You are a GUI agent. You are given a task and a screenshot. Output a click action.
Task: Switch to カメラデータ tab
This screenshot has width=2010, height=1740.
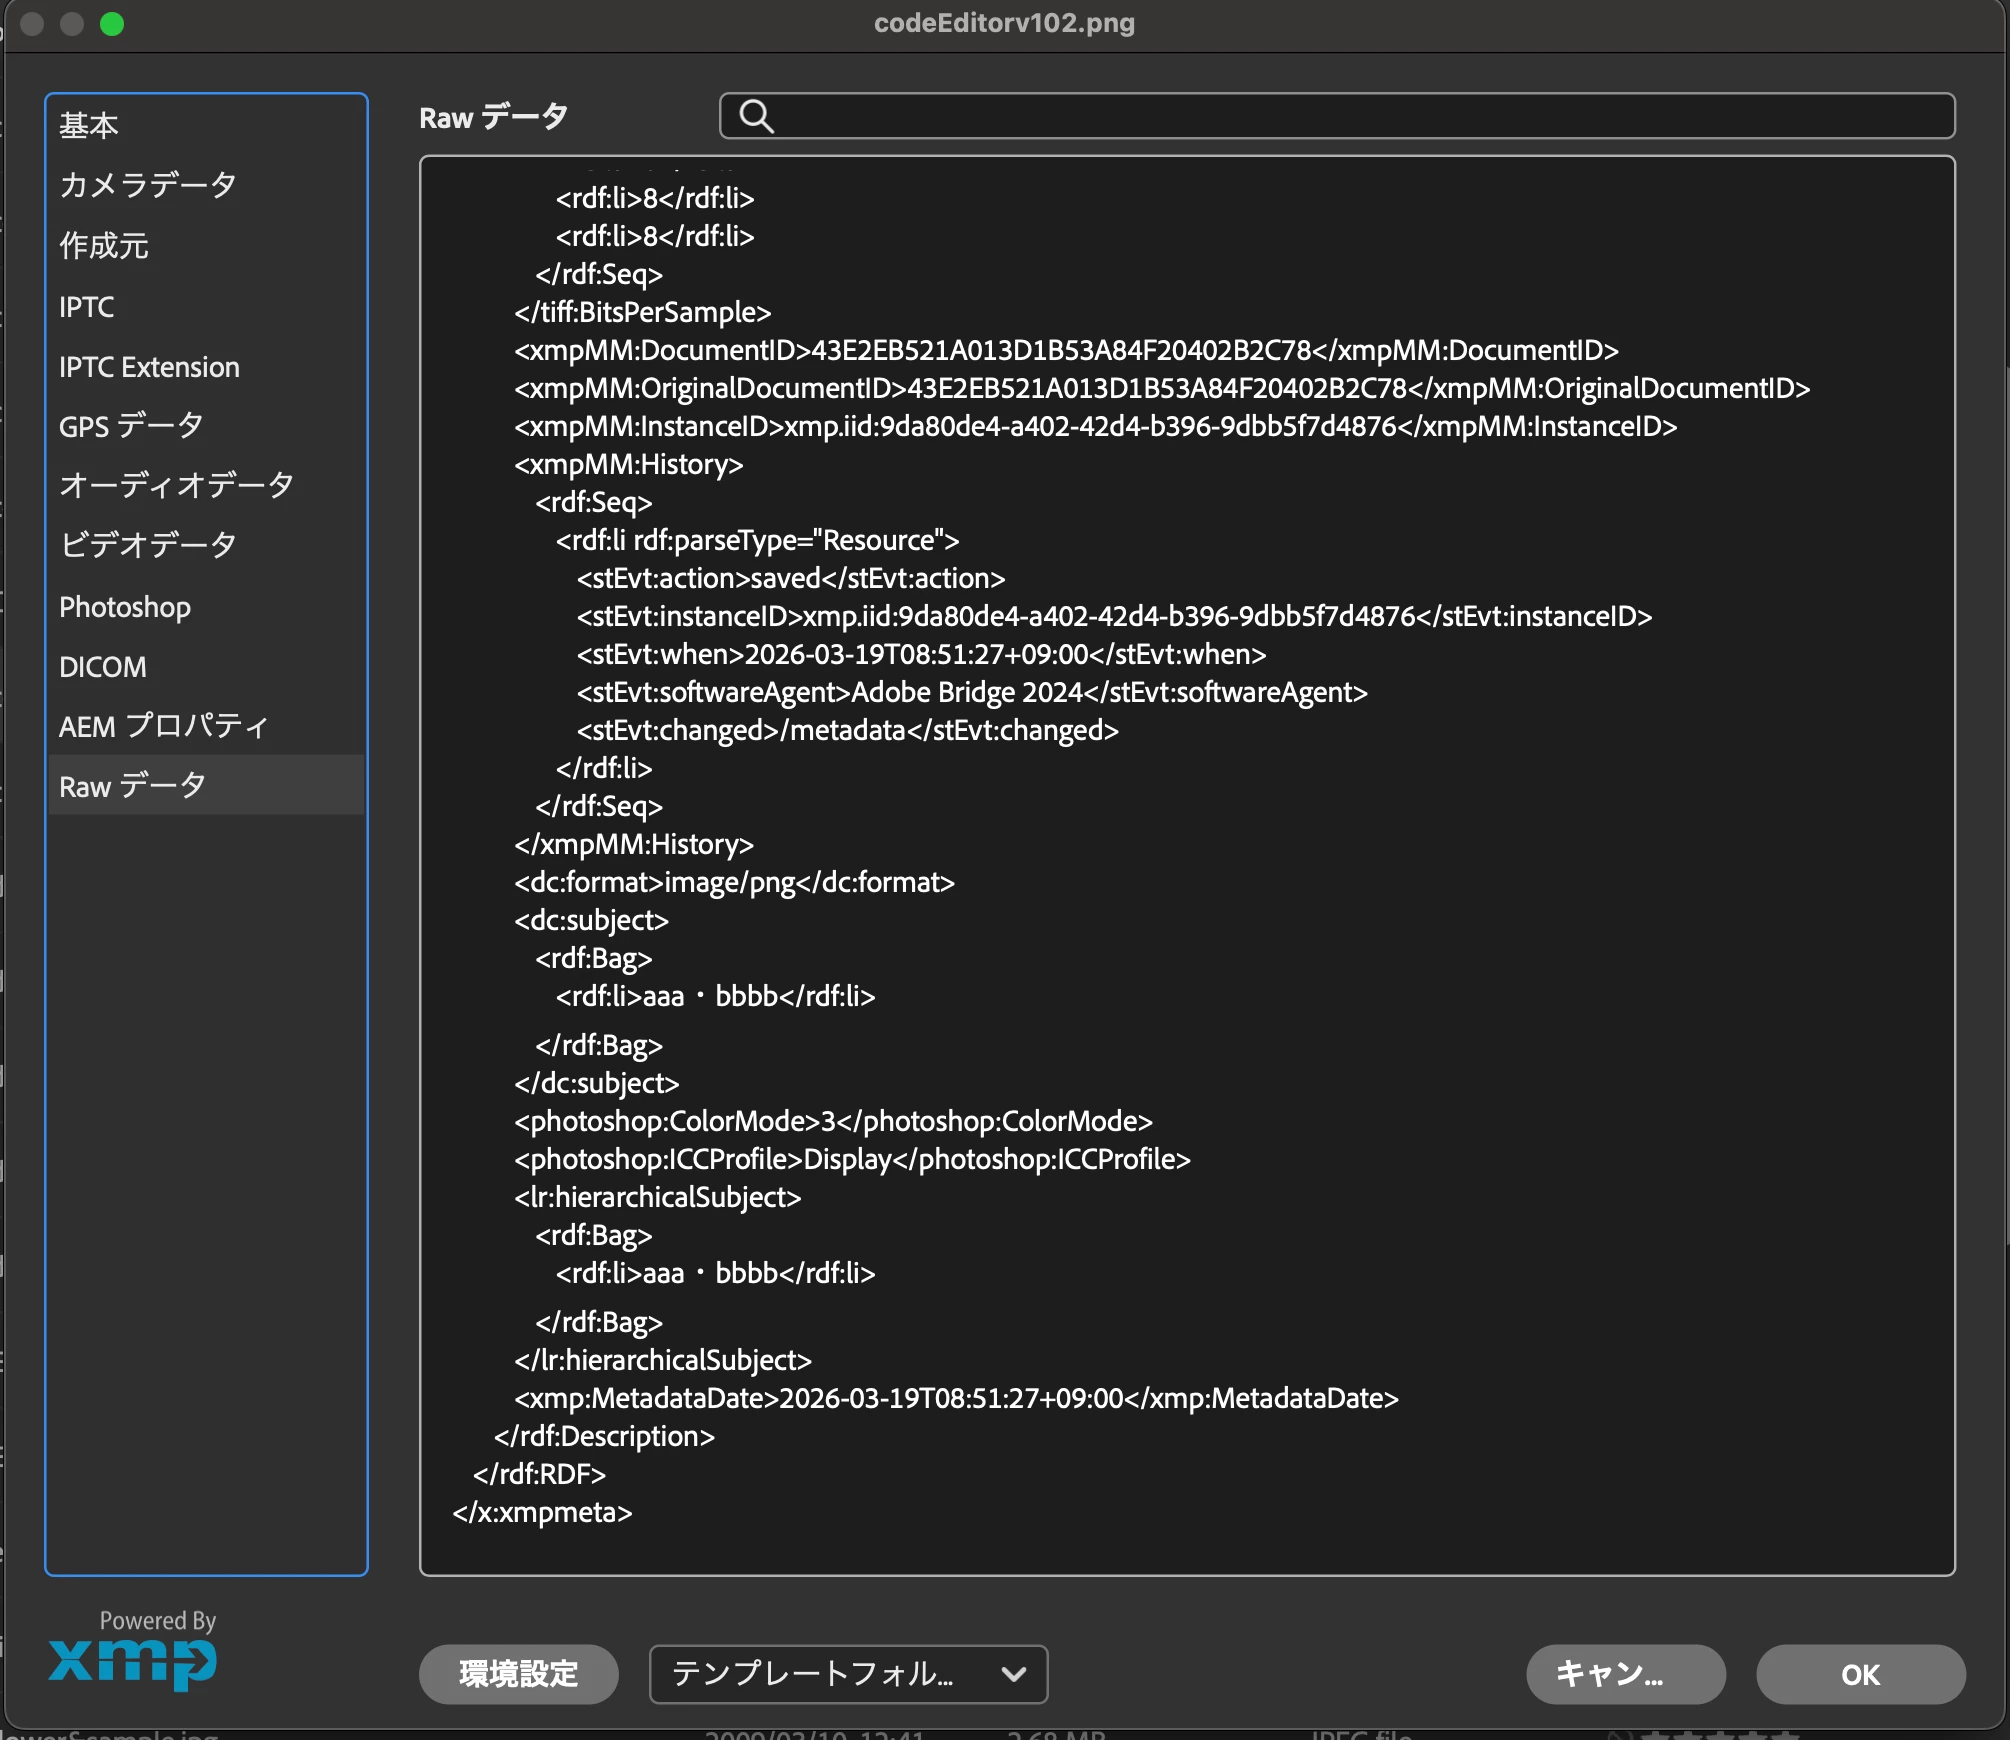(147, 185)
